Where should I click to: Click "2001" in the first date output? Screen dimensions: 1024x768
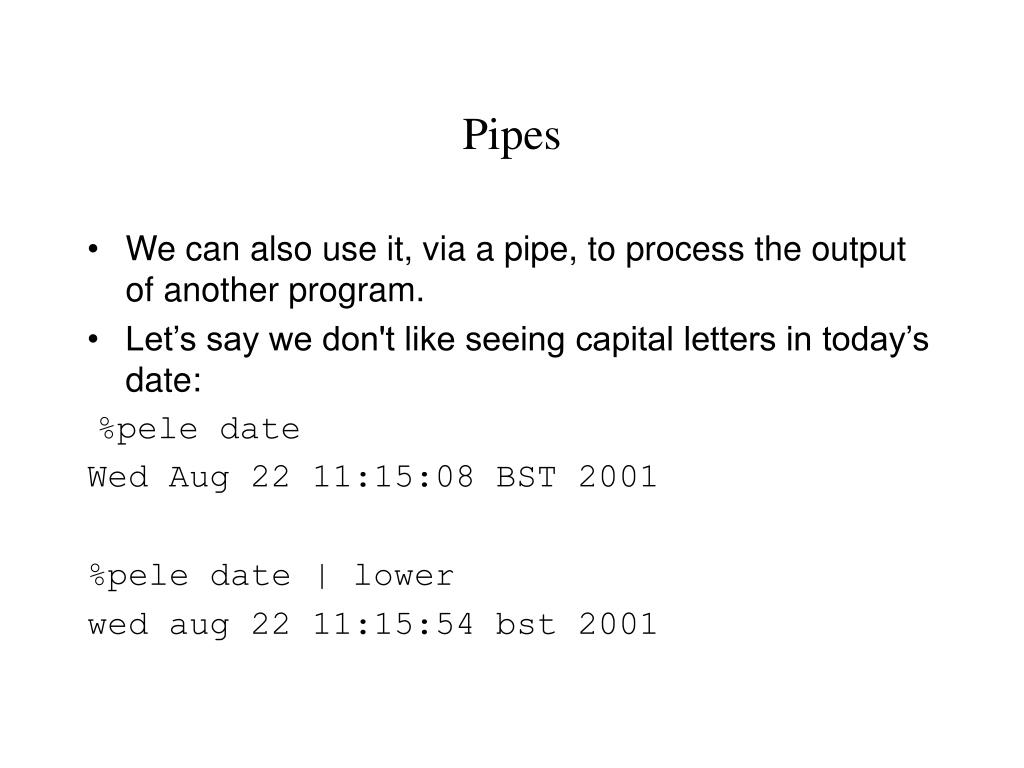618,477
